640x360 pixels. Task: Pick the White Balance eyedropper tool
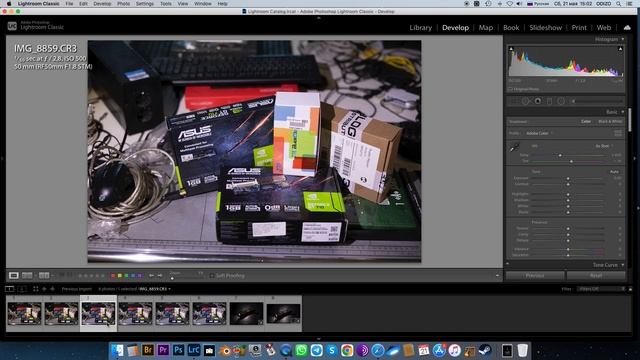tap(514, 147)
